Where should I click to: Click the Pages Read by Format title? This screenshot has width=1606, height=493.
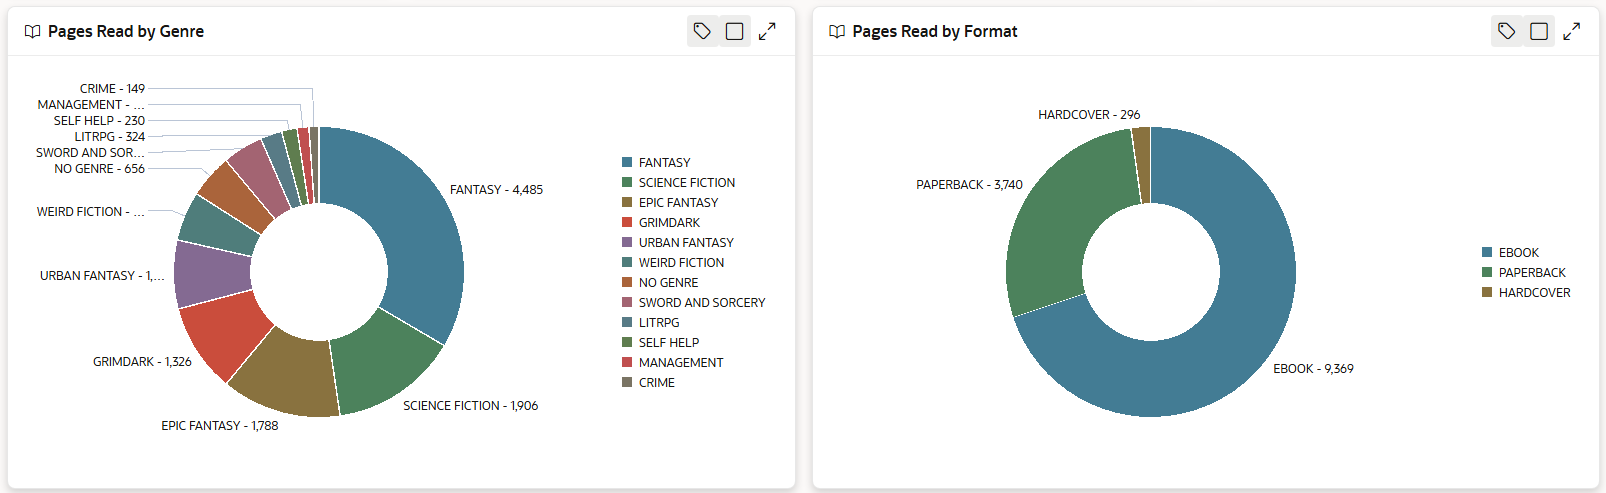tap(935, 31)
